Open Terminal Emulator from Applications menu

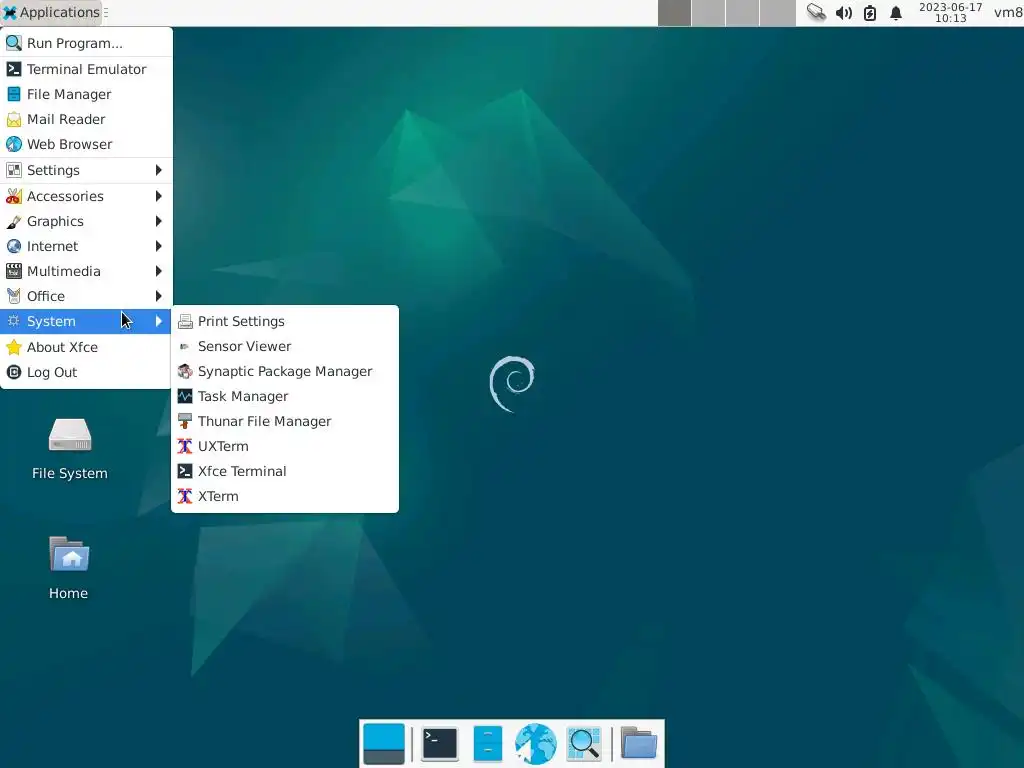(x=86, y=69)
